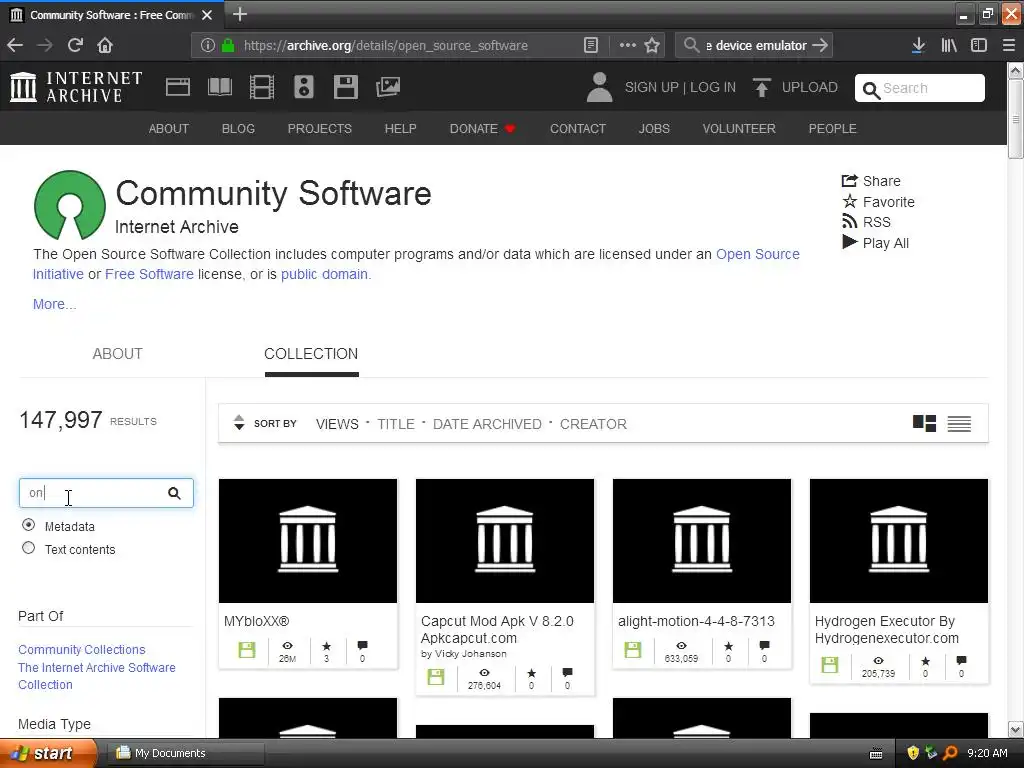
Task: Sort results by CREATOR
Action: 593,424
